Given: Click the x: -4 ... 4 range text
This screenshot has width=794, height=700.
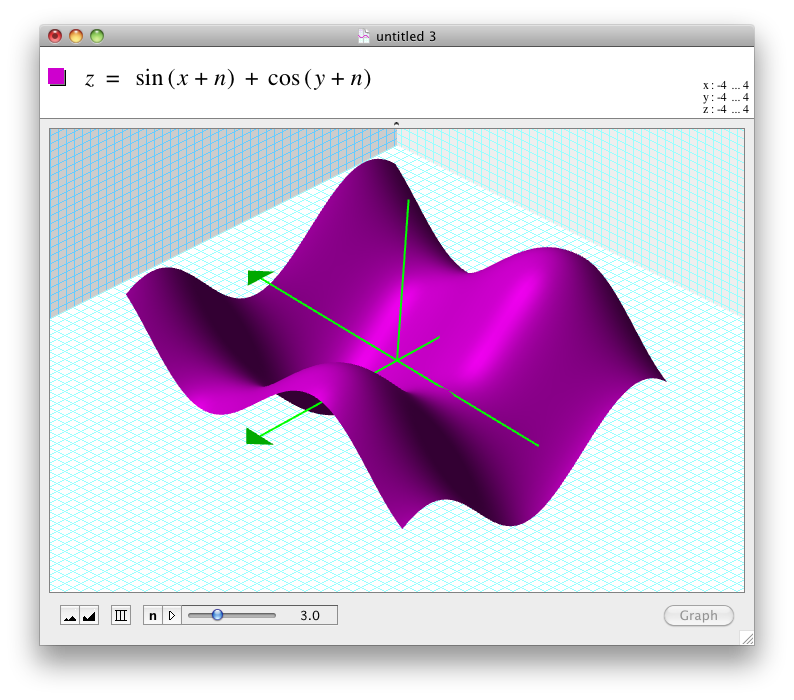Looking at the screenshot, I should click(x=726, y=85).
